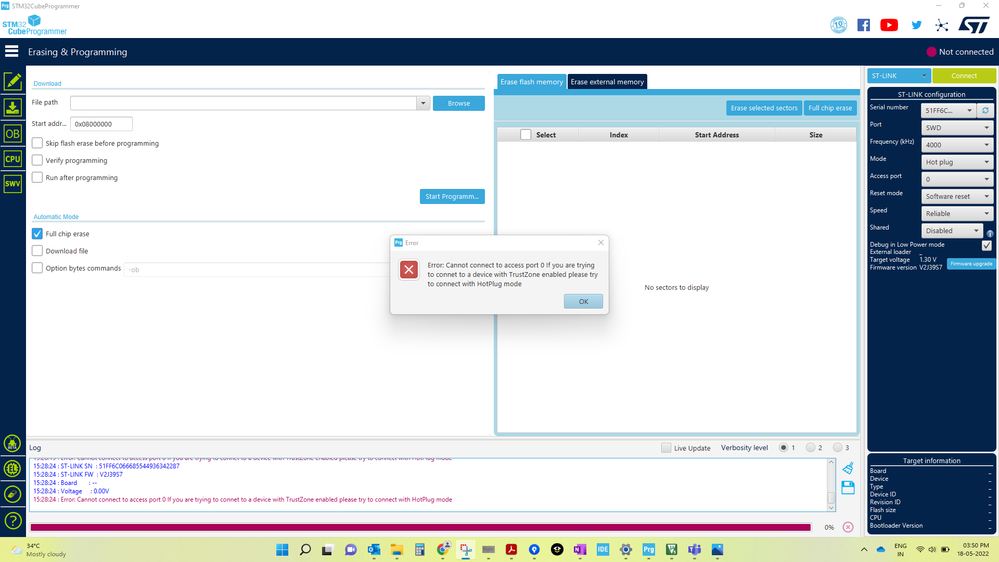The width and height of the screenshot is (999, 562).
Task: Open the ST Facebook page icon
Action: [x=863, y=25]
